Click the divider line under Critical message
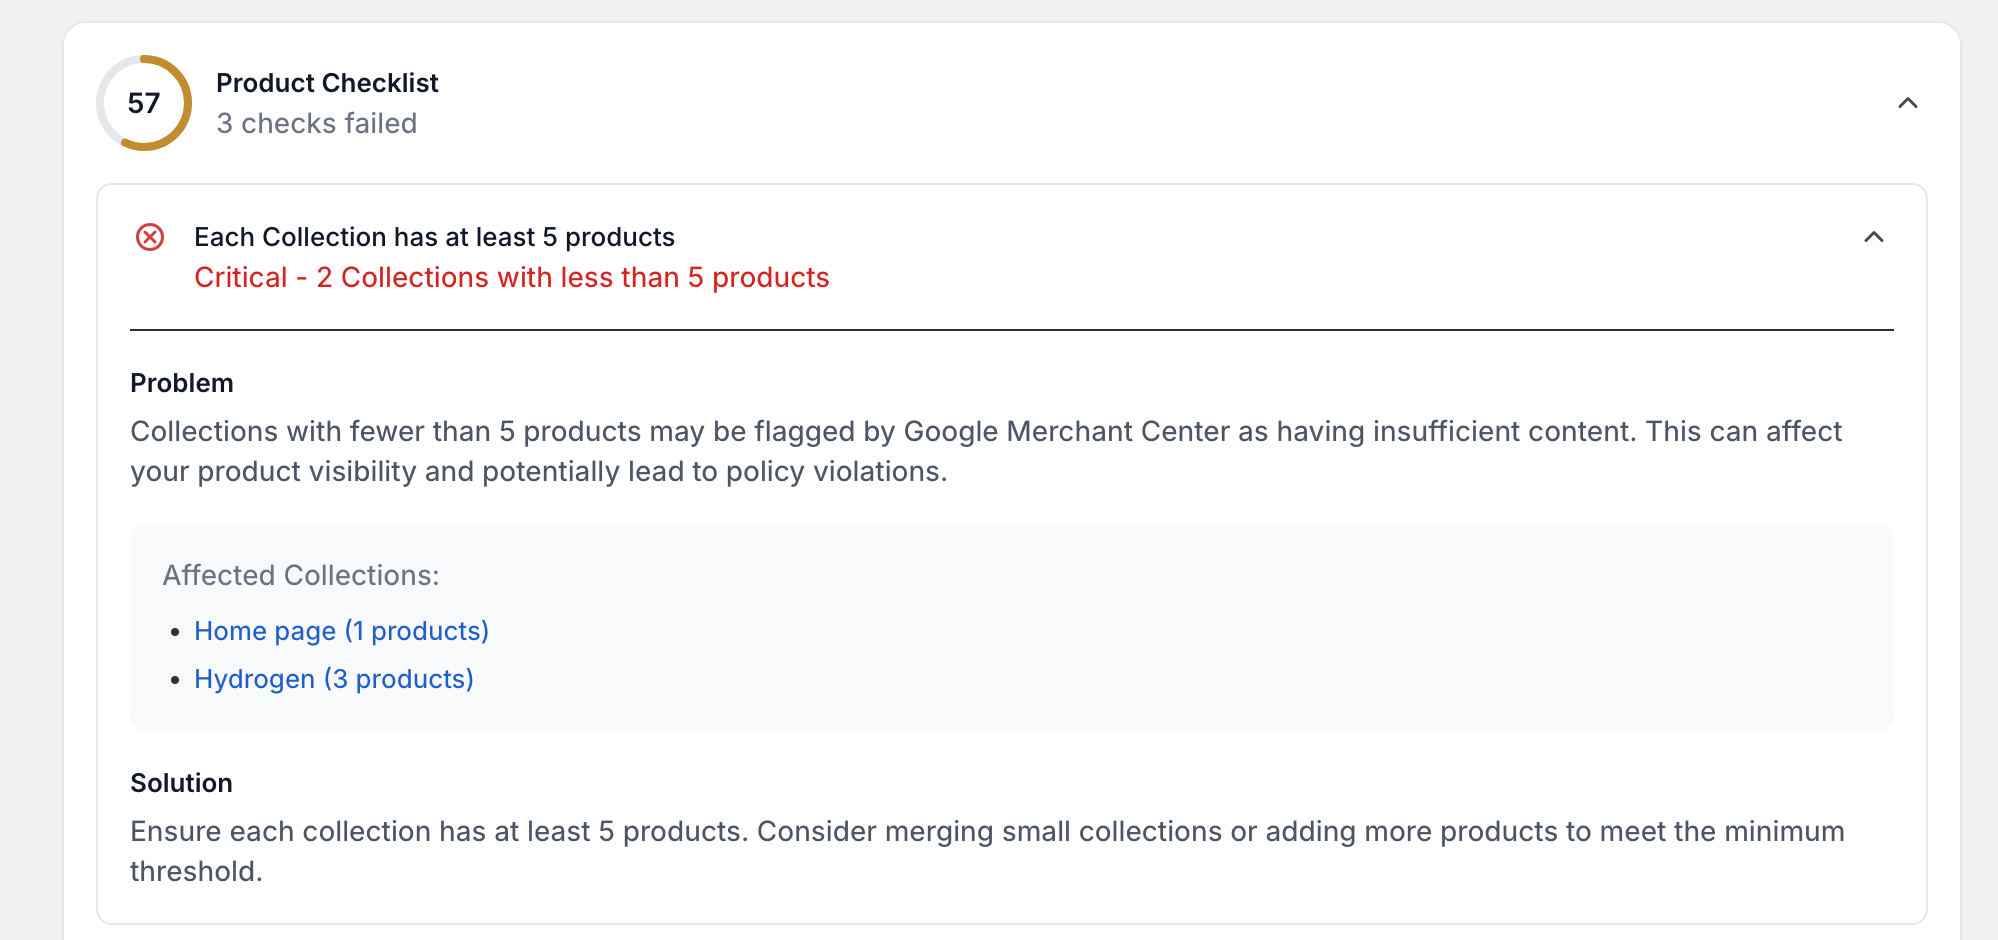 point(1011,330)
